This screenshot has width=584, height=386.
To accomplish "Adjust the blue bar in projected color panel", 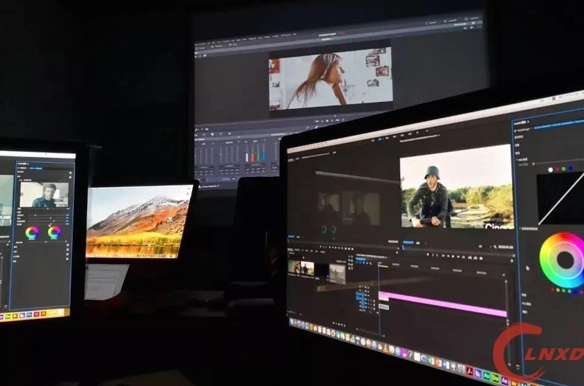I will click(263, 156).
